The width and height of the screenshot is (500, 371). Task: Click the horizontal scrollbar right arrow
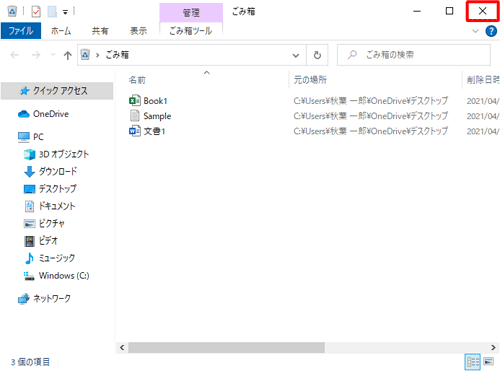[x=493, y=347]
